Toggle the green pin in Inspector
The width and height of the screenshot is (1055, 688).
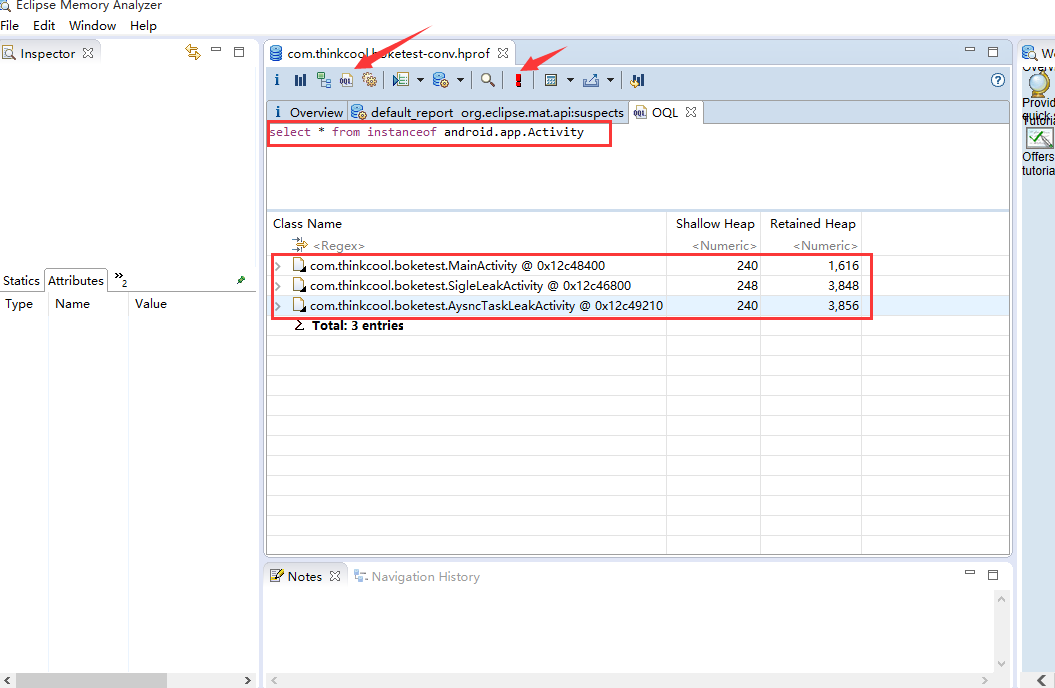pos(241,281)
